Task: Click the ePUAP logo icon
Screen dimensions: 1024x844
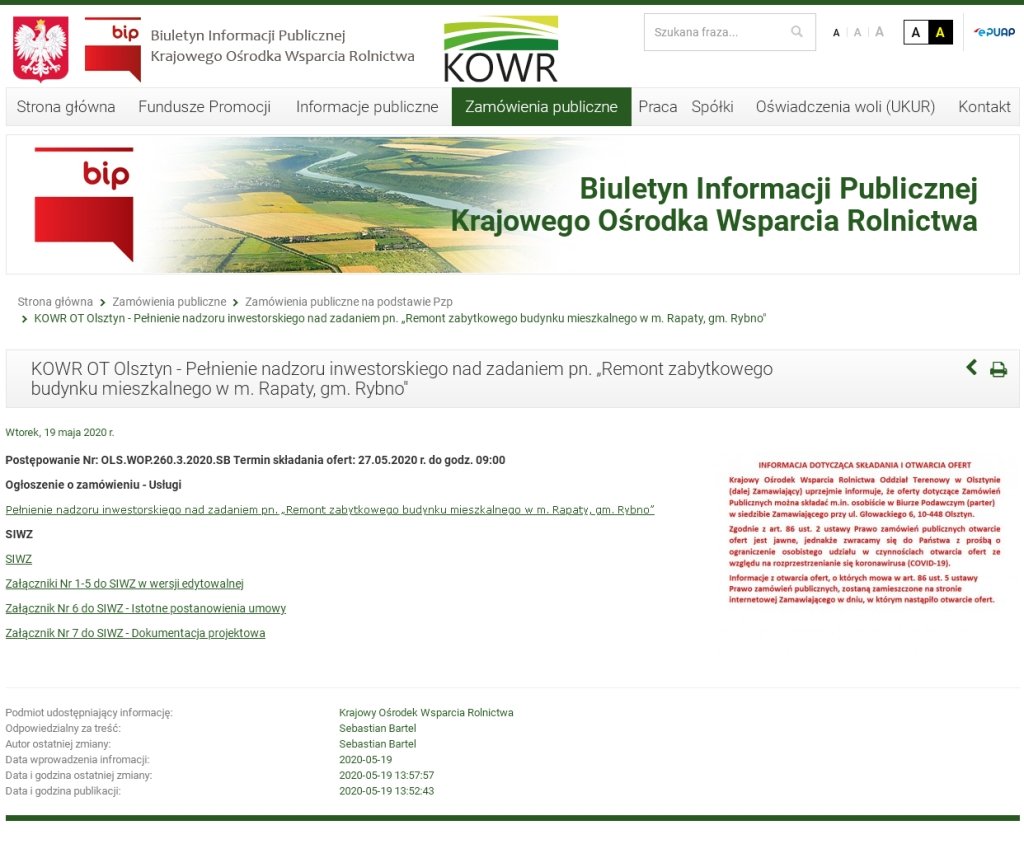Action: pos(994,32)
